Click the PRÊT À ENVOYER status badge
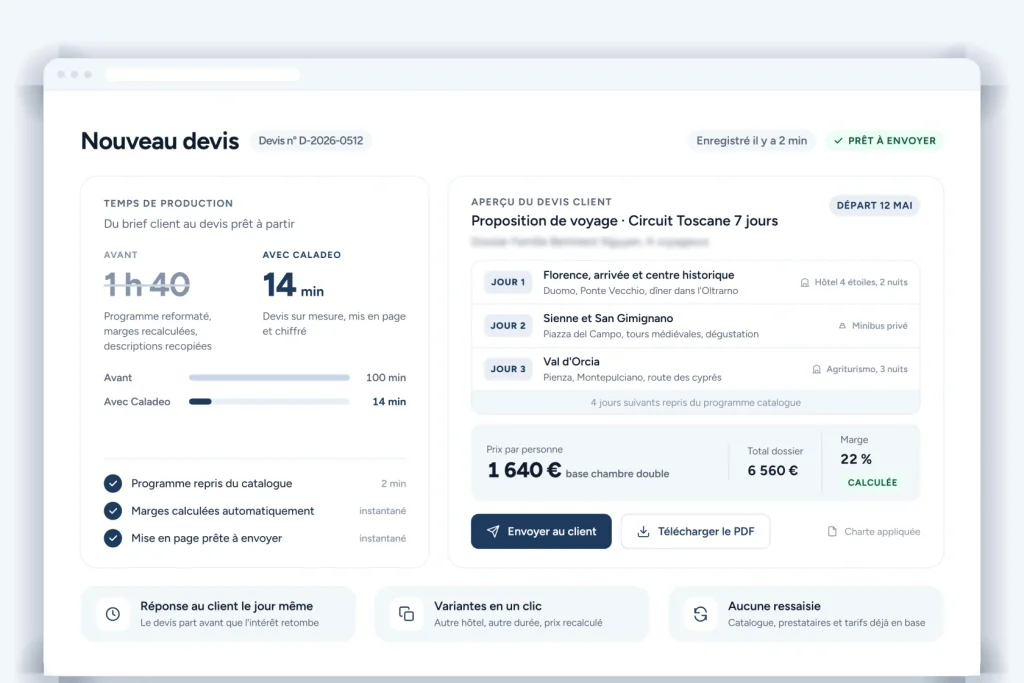Screen dimensions: 1024x683 [x=885, y=140]
